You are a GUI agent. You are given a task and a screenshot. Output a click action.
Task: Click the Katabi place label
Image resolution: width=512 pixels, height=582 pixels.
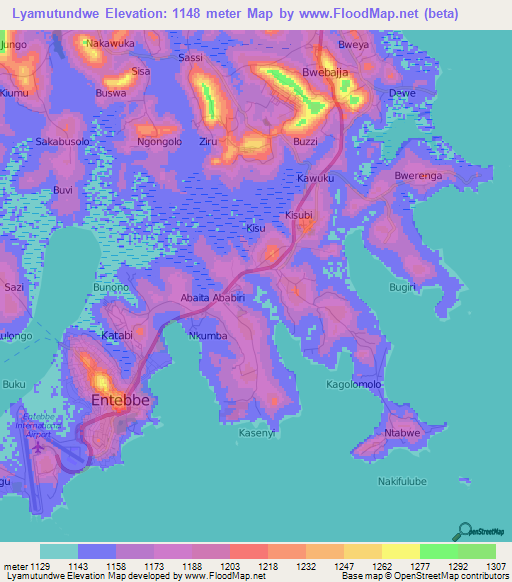tap(117, 336)
